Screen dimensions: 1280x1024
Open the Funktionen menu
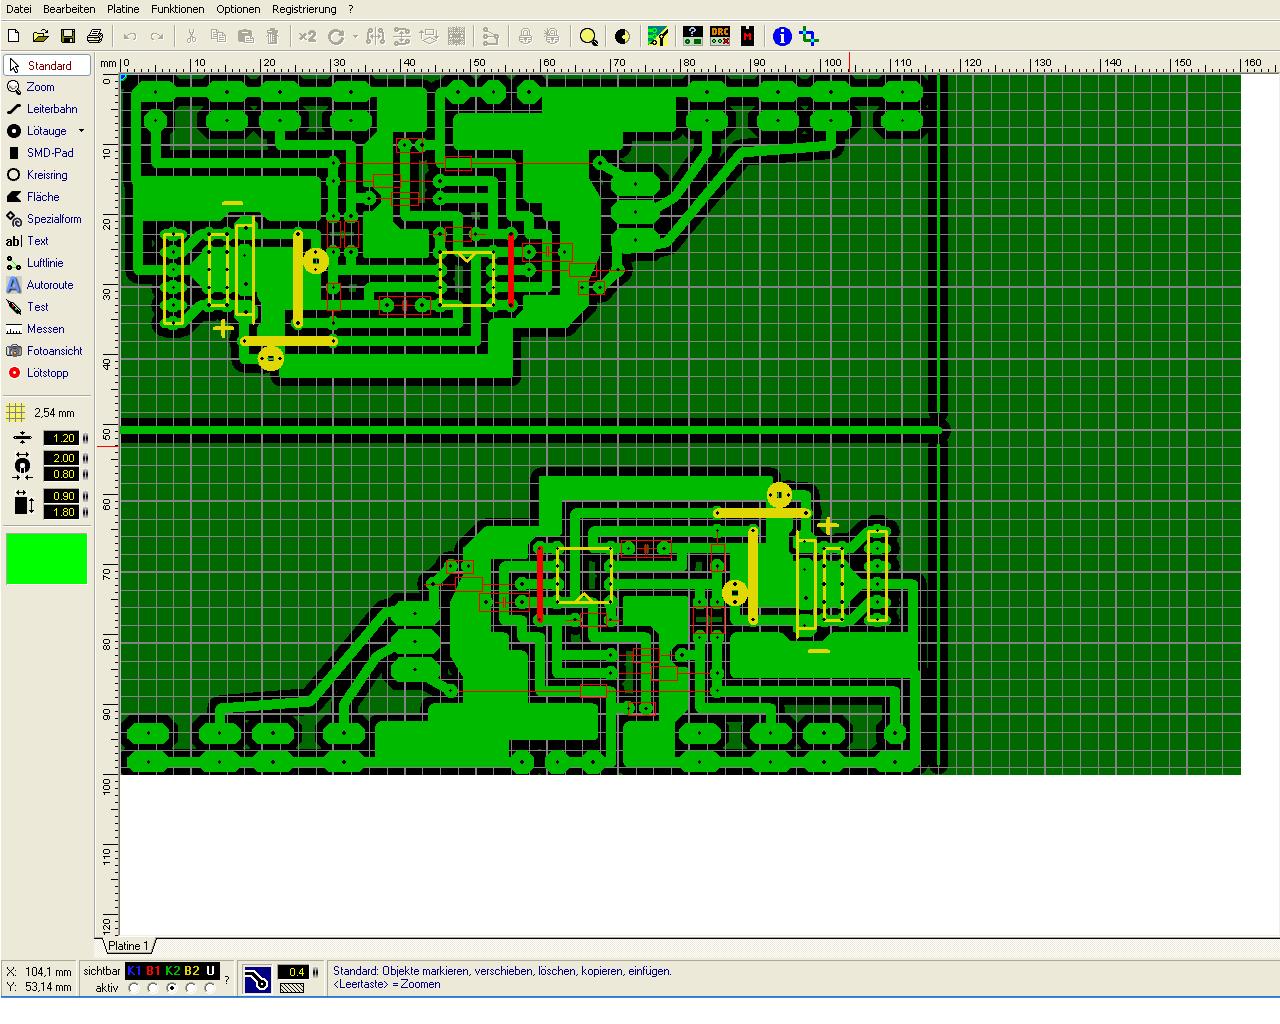(178, 9)
